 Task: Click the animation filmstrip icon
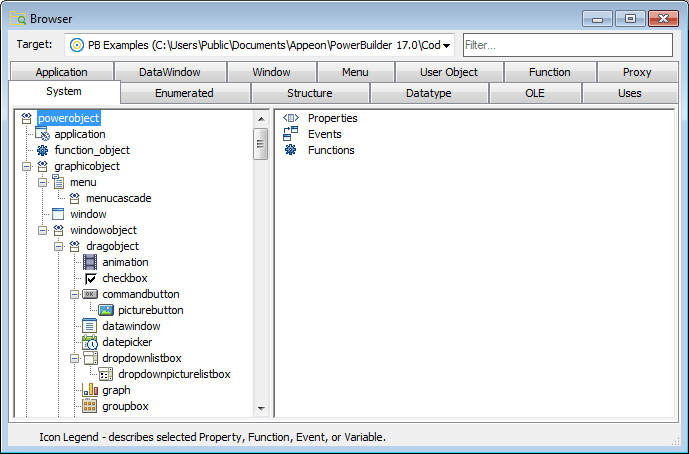[90, 262]
